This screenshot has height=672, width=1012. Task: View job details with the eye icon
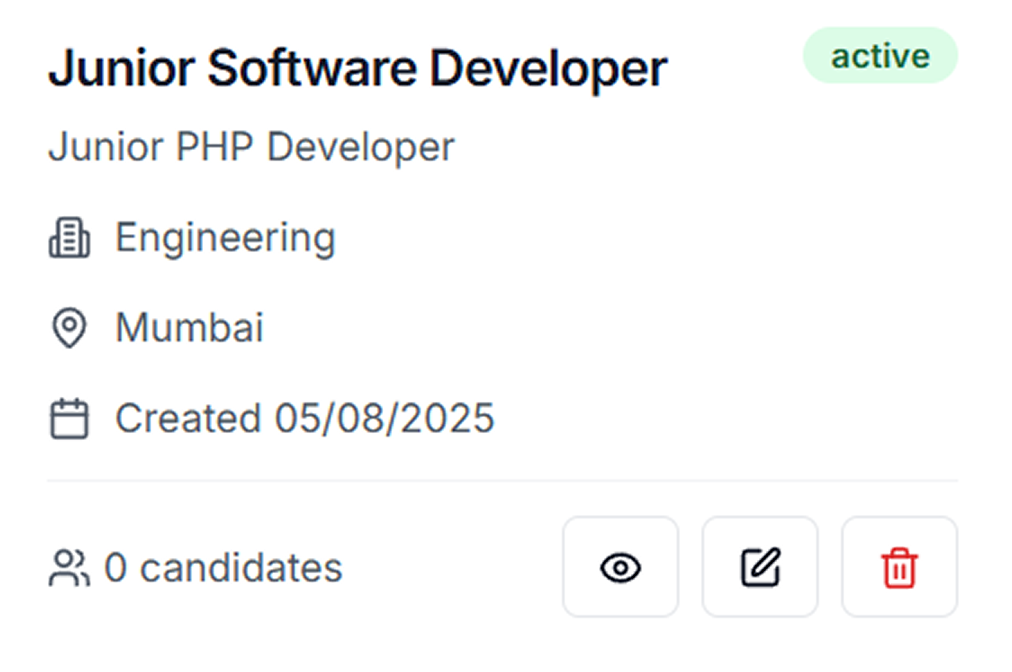pos(620,567)
